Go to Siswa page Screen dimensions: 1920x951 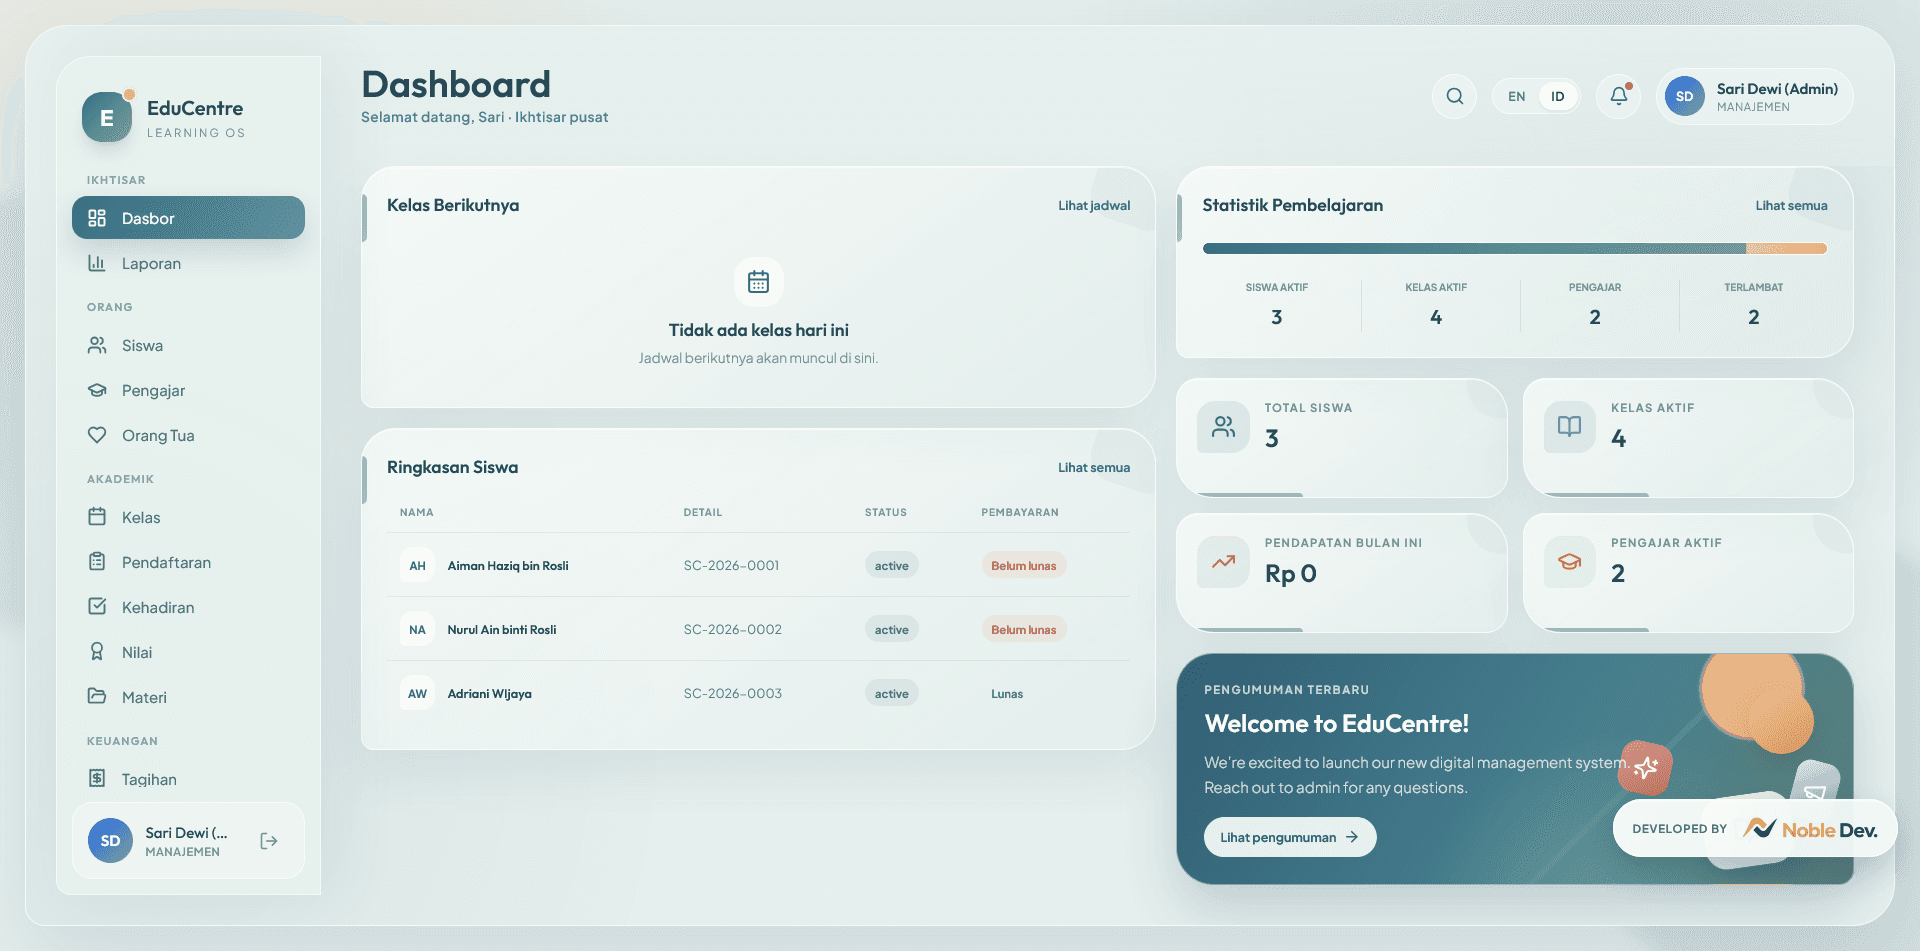(188, 345)
